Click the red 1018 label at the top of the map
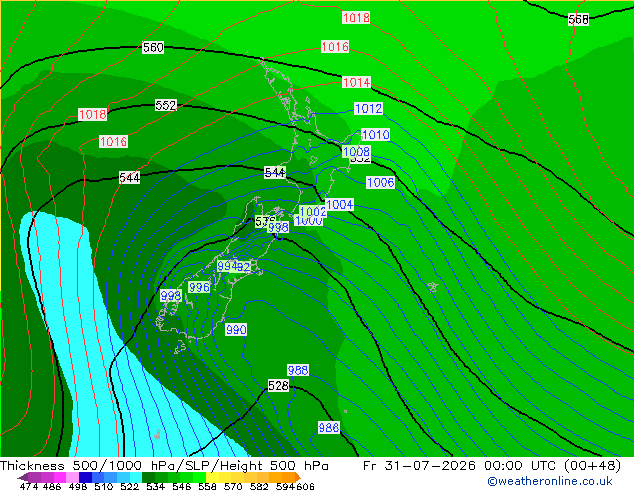 (x=356, y=18)
